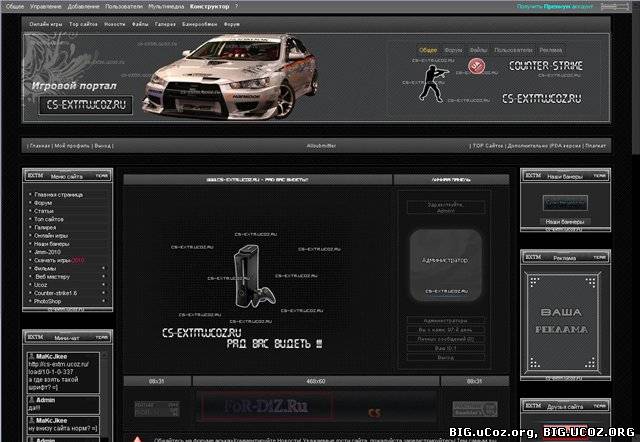Viewport: 640px width, 442px height.
Task: Click the red round badge icon
Action: [x=476, y=66]
